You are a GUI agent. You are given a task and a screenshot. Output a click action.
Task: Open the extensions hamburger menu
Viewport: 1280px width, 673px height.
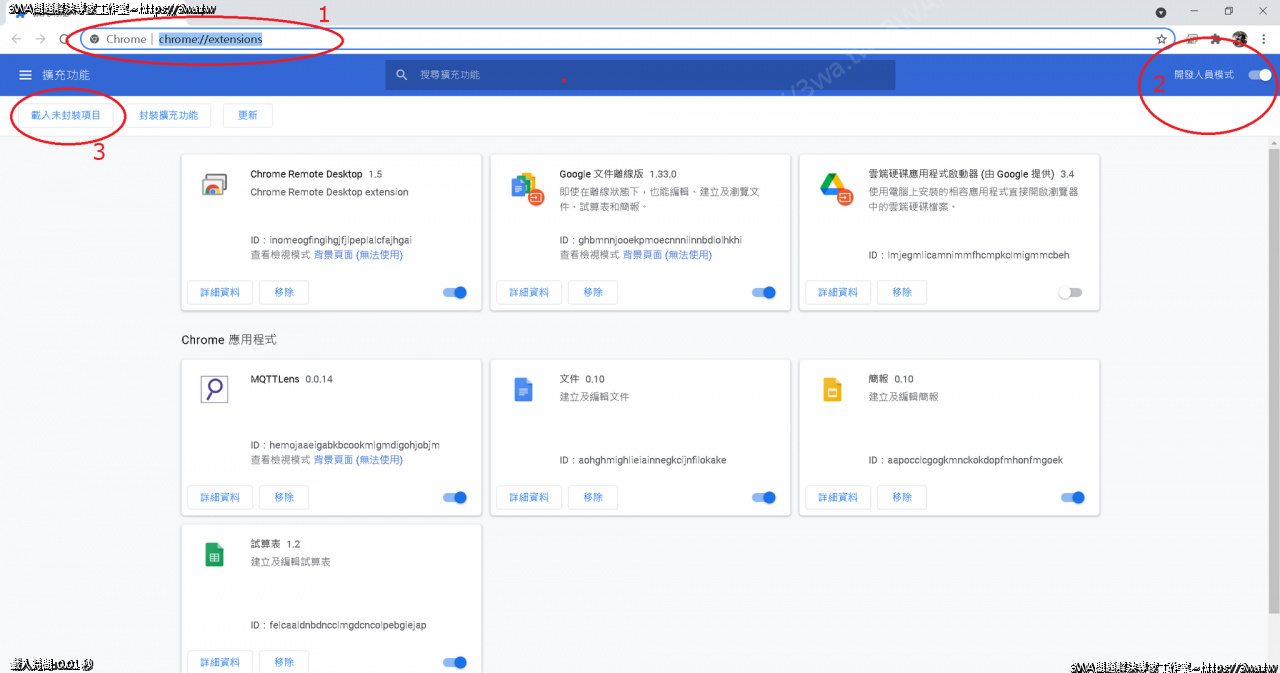[25, 75]
